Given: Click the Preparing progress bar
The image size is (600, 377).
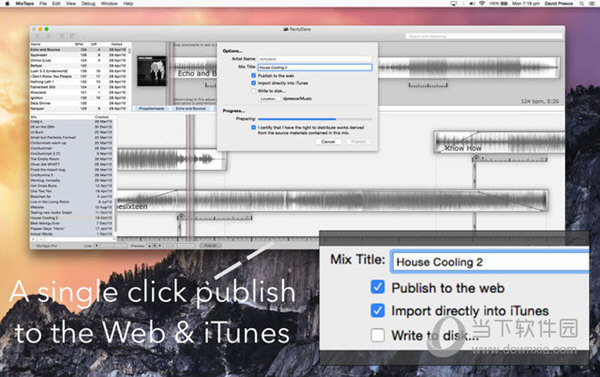Looking at the screenshot, I should pos(315,119).
